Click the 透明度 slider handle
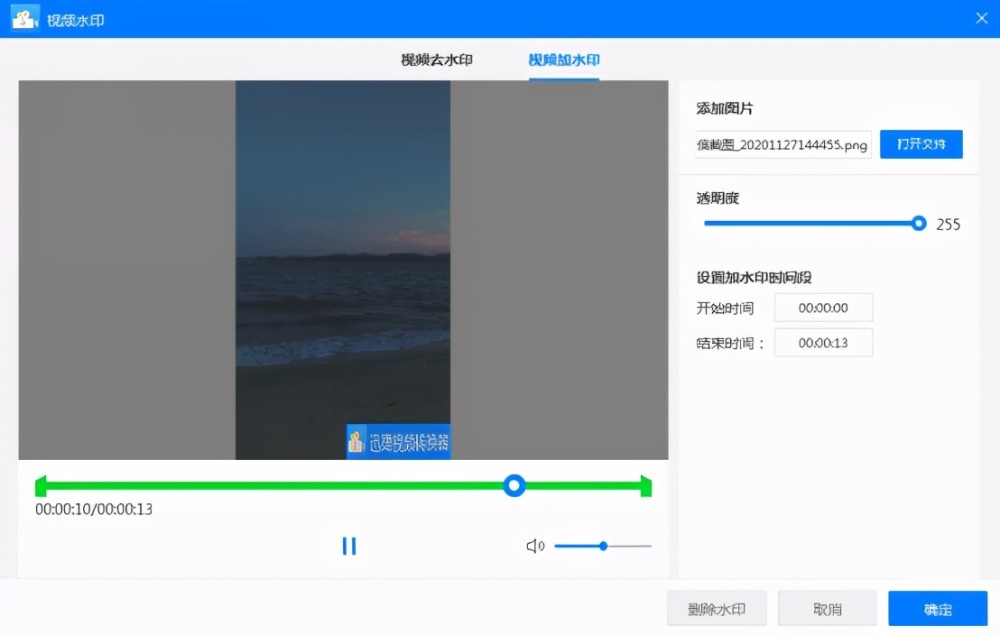 (x=919, y=223)
